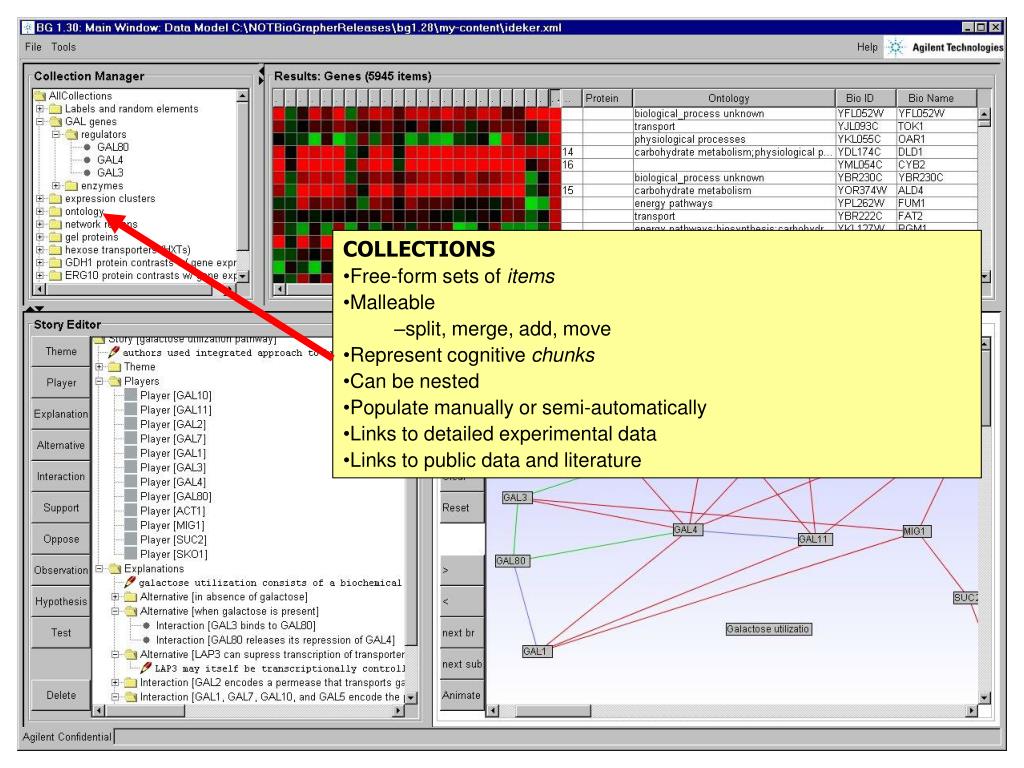Screen dimensions: 1024x768
Task: Collapse the GAL genes tree node
Action: [x=40, y=122]
